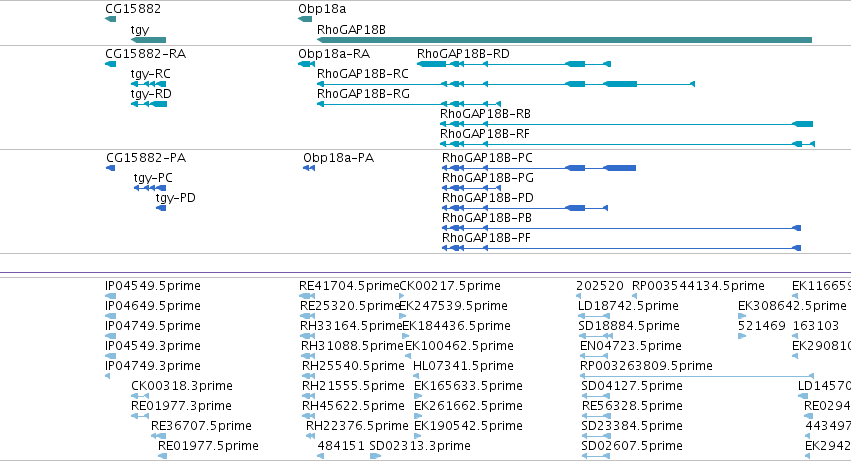Select EST EK247539.5prime

[453, 306]
